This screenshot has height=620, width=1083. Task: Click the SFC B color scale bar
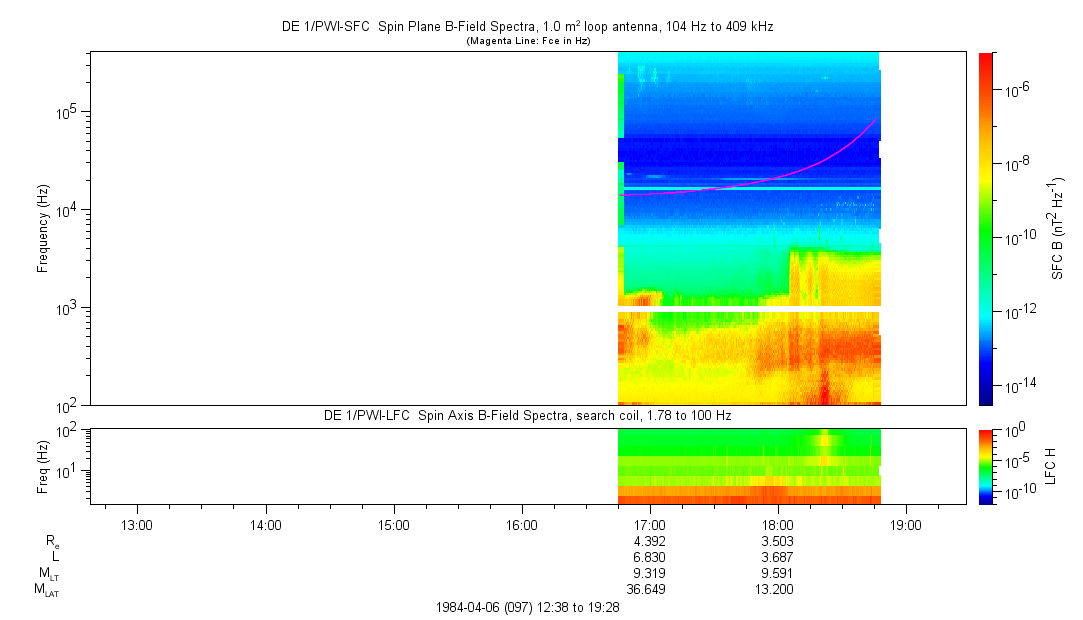986,228
